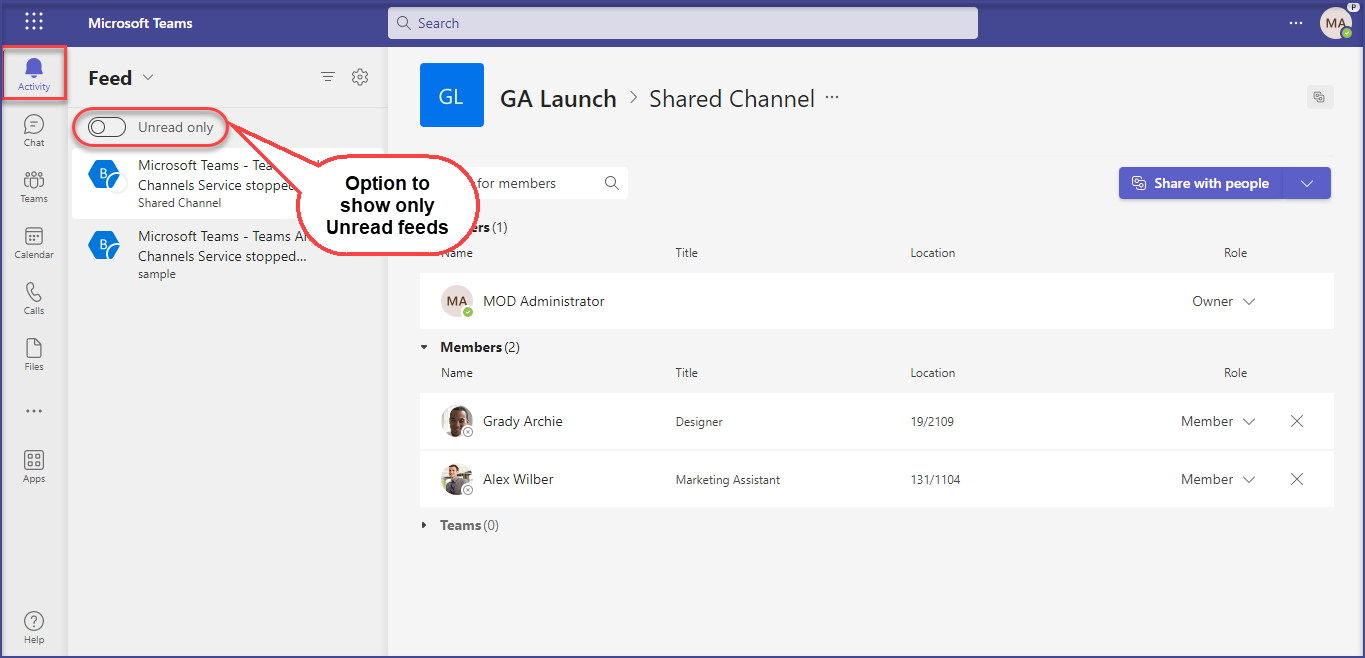Click the Search box at top
1365x658 pixels.
(x=682, y=23)
